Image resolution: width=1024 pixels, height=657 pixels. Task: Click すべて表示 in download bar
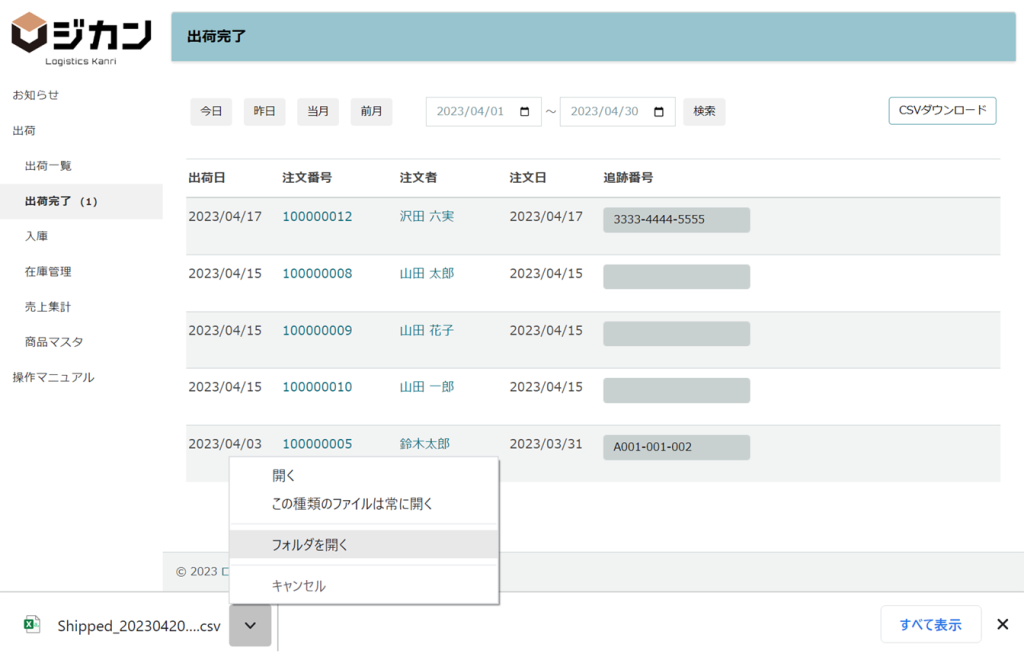pyautogui.click(x=930, y=625)
